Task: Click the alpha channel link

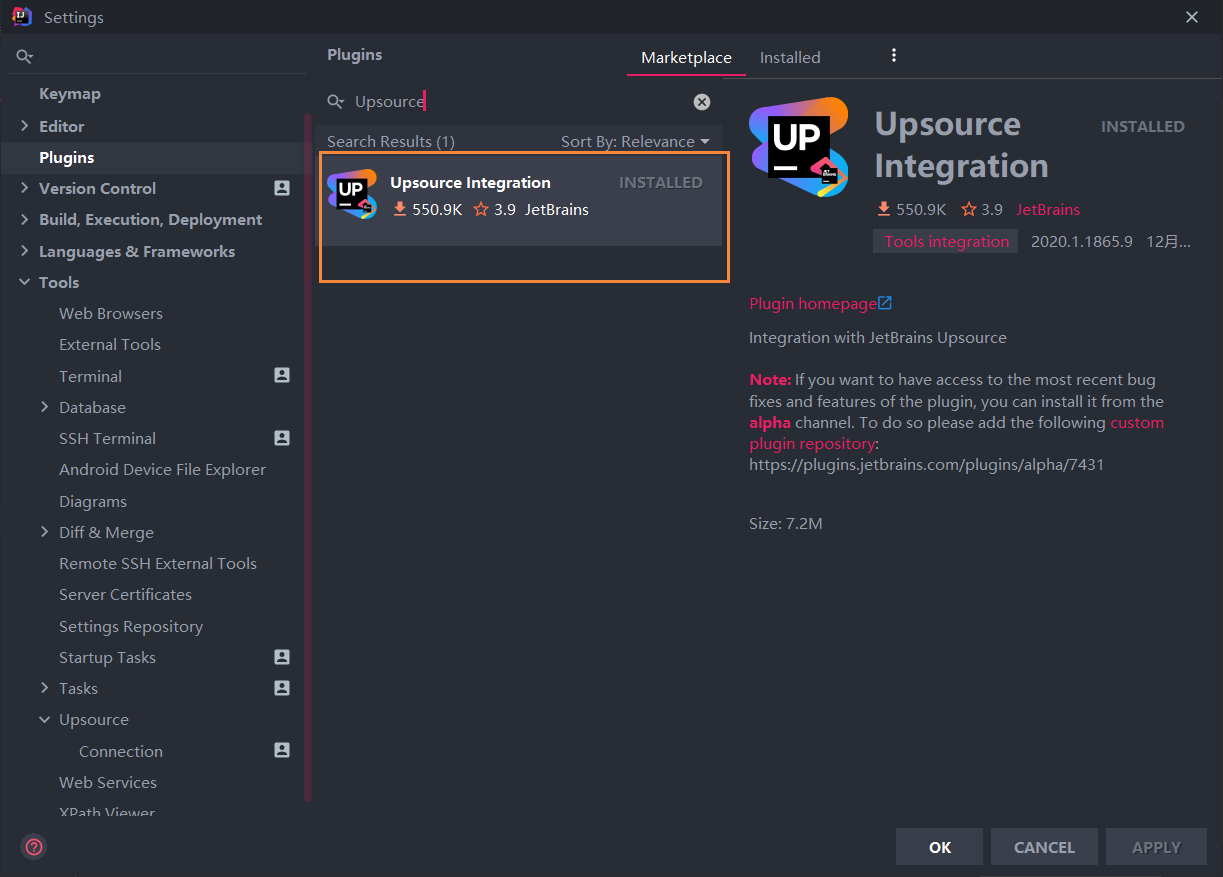Action: (x=770, y=422)
